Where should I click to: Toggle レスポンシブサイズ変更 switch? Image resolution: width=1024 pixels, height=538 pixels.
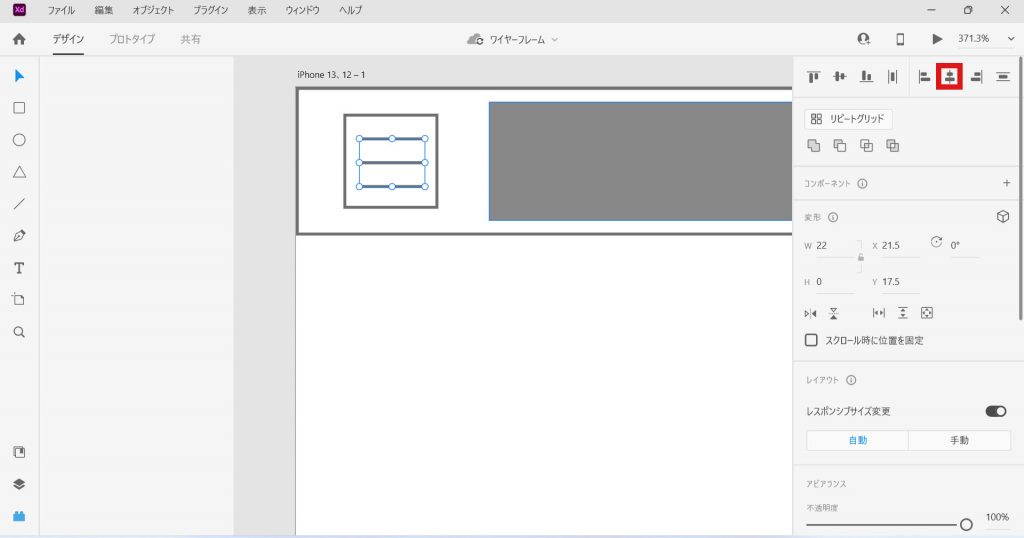996,411
